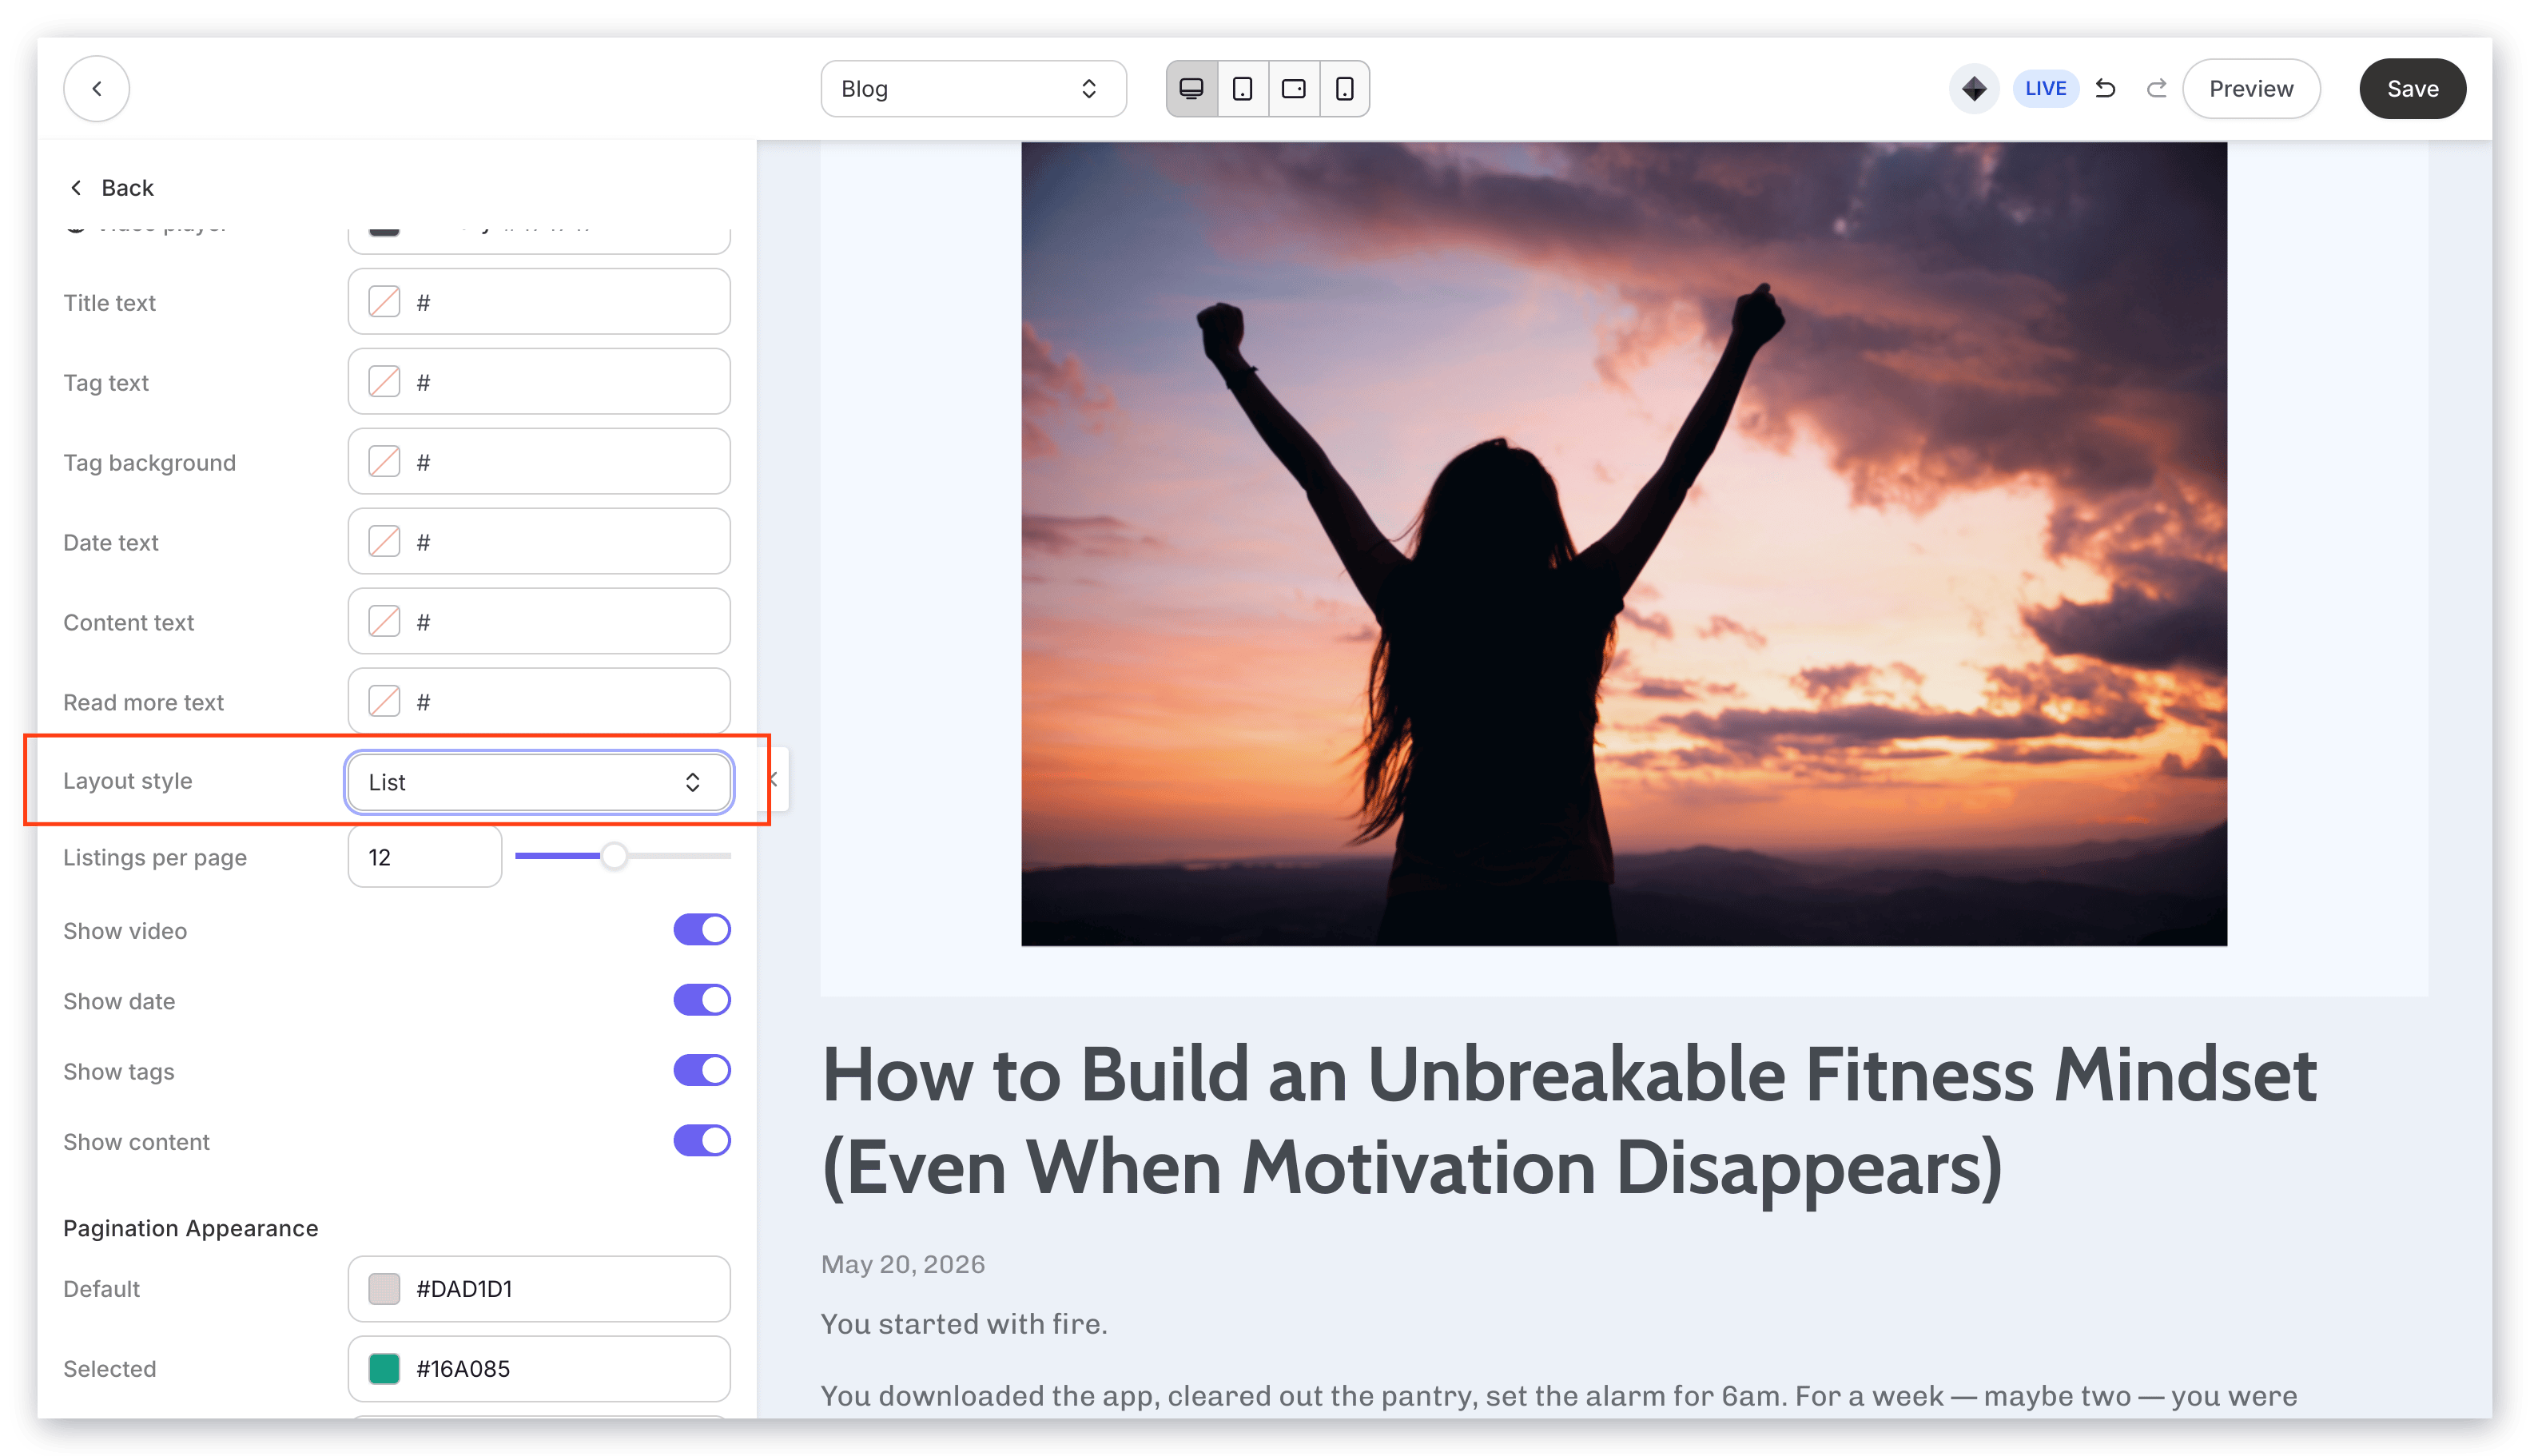The height and width of the screenshot is (1456, 2530).
Task: Click the Layout style label
Action: tap(127, 781)
